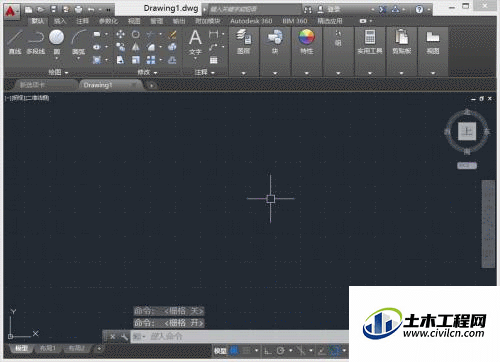The height and width of the screenshot is (362, 500).
Task: Select the Arc (圆弧) tool
Action: 79,41
